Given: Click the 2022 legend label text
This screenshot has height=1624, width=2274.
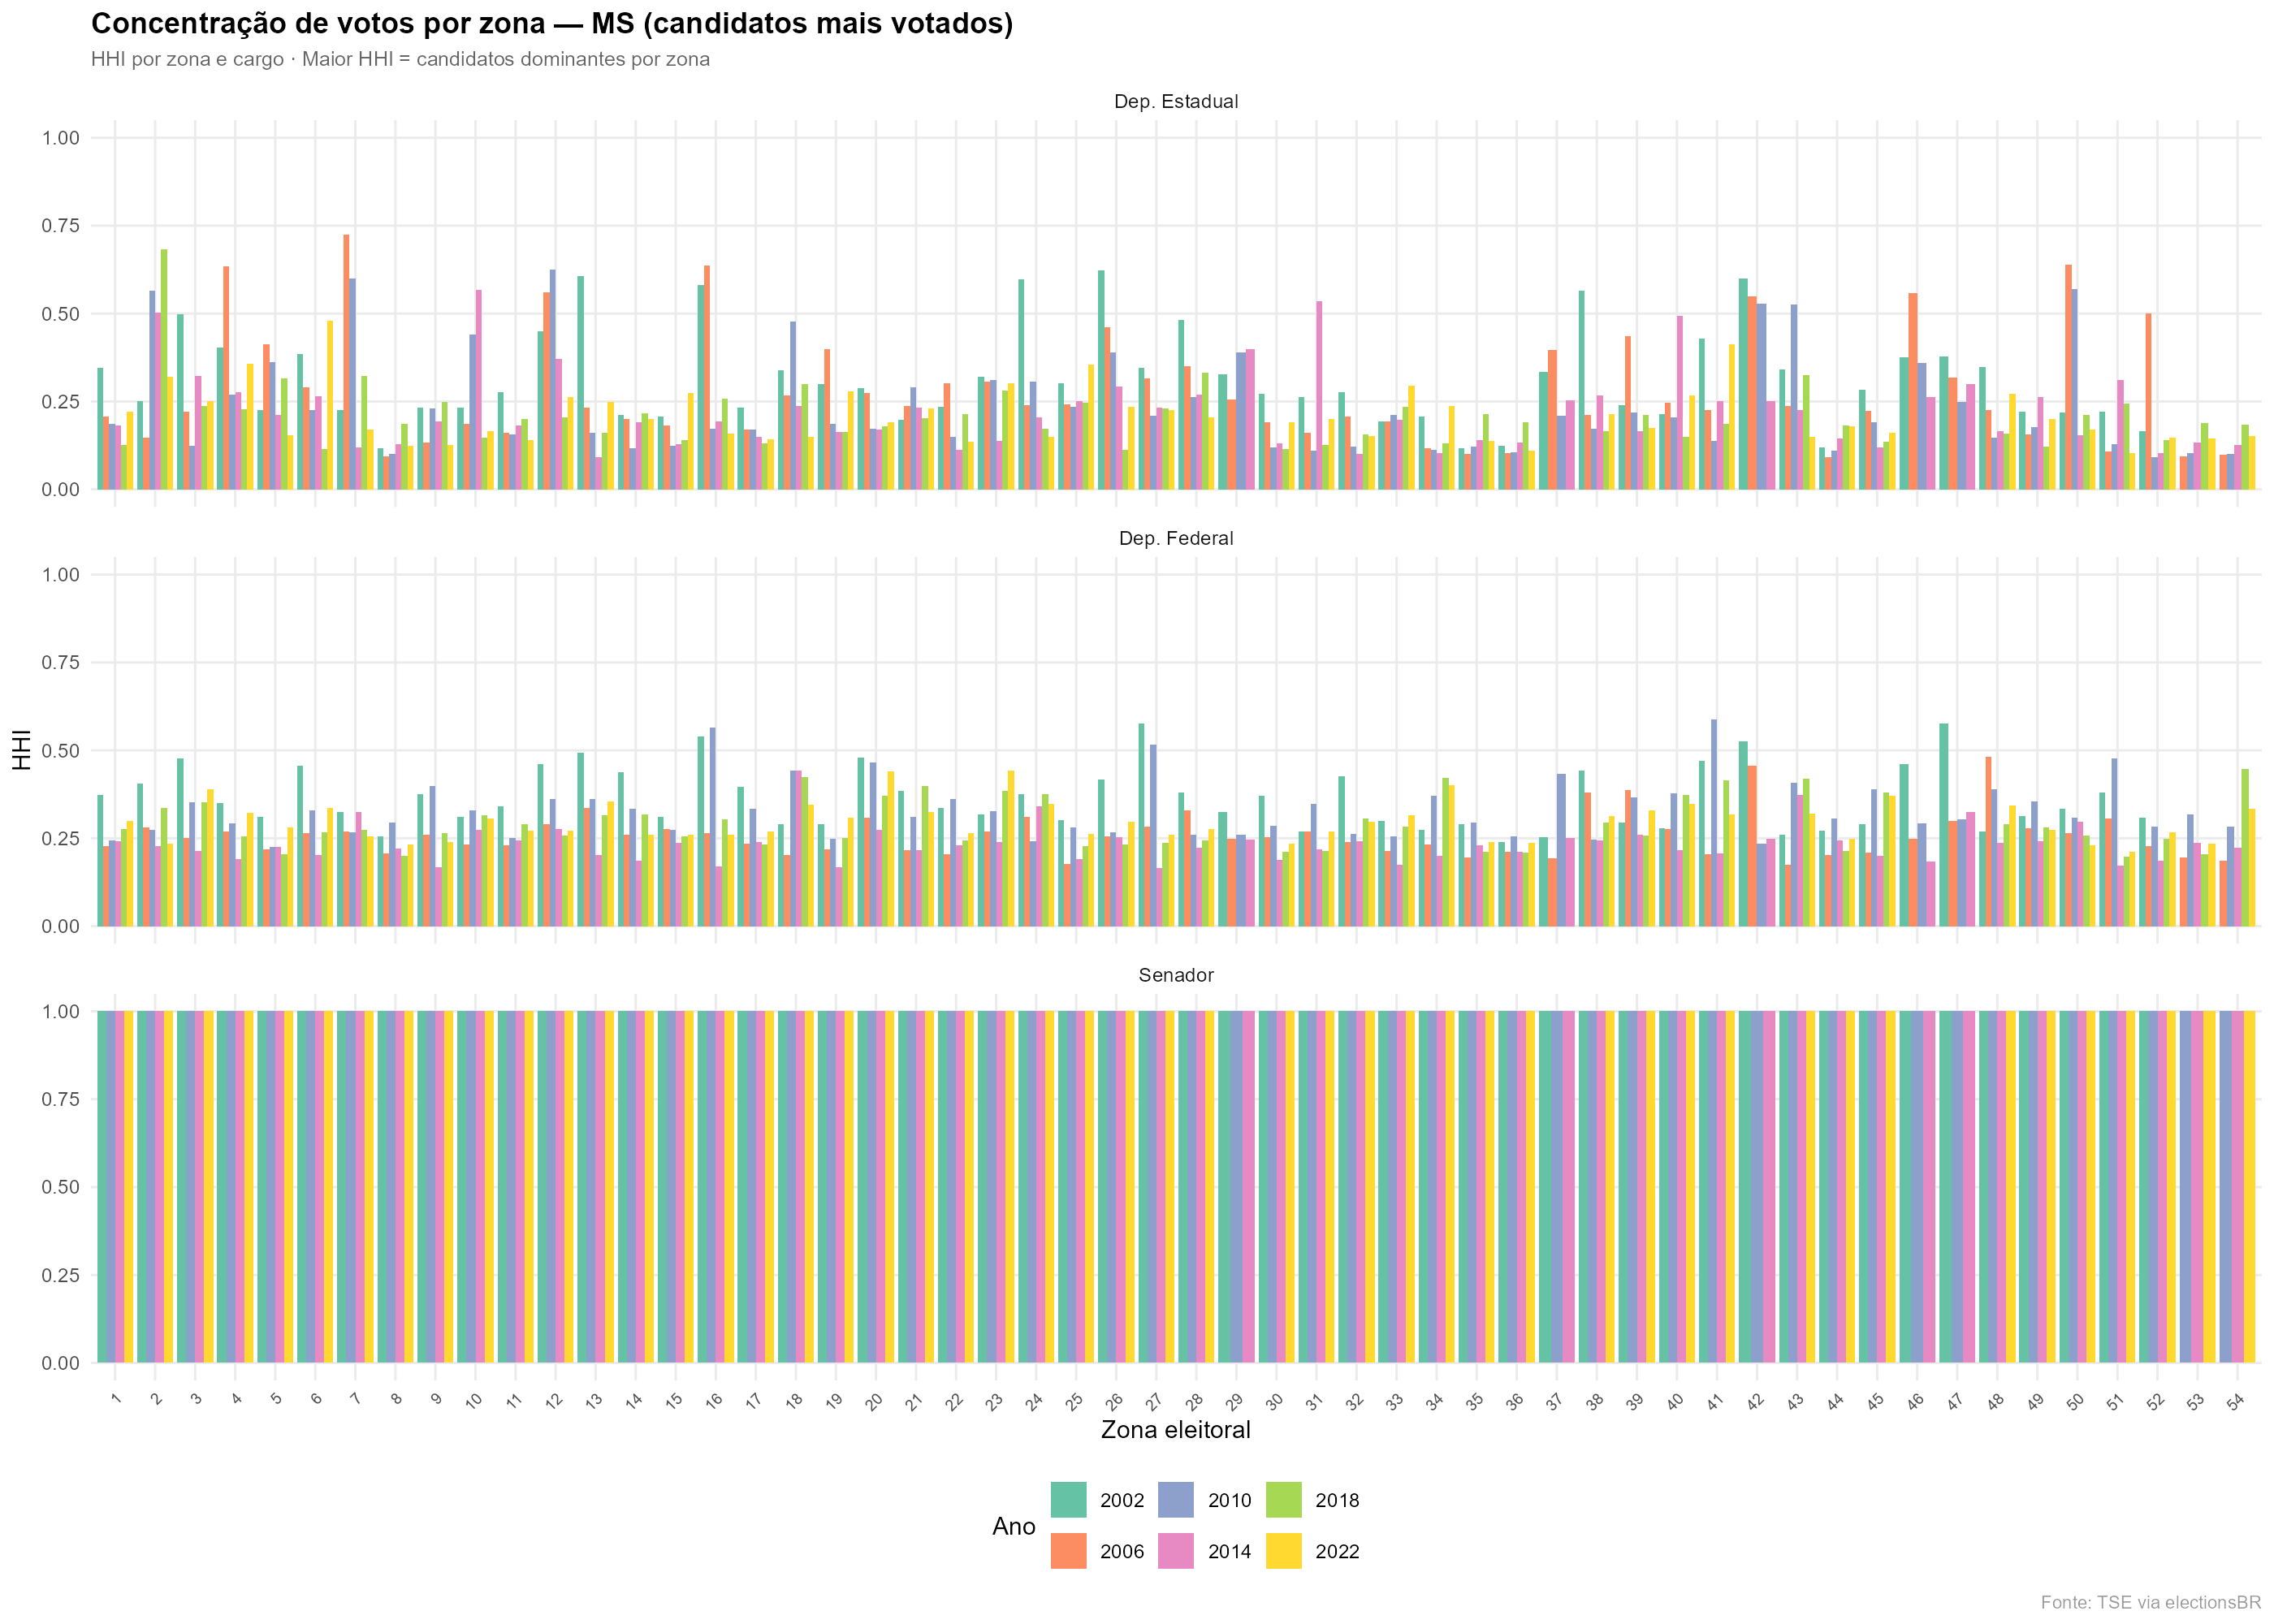Looking at the screenshot, I should (x=1337, y=1552).
